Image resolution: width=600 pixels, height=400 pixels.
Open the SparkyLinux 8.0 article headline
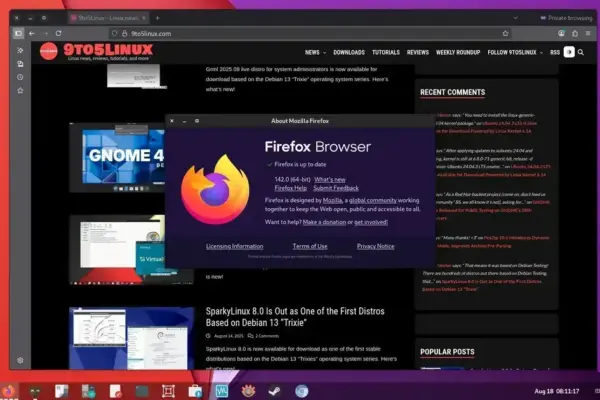tap(295, 317)
